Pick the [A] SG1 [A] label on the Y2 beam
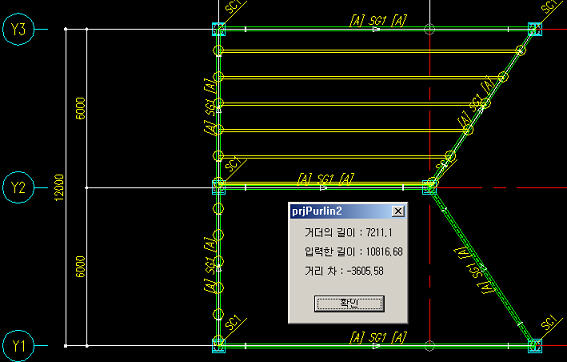This screenshot has width=567, height=362. click(x=325, y=179)
